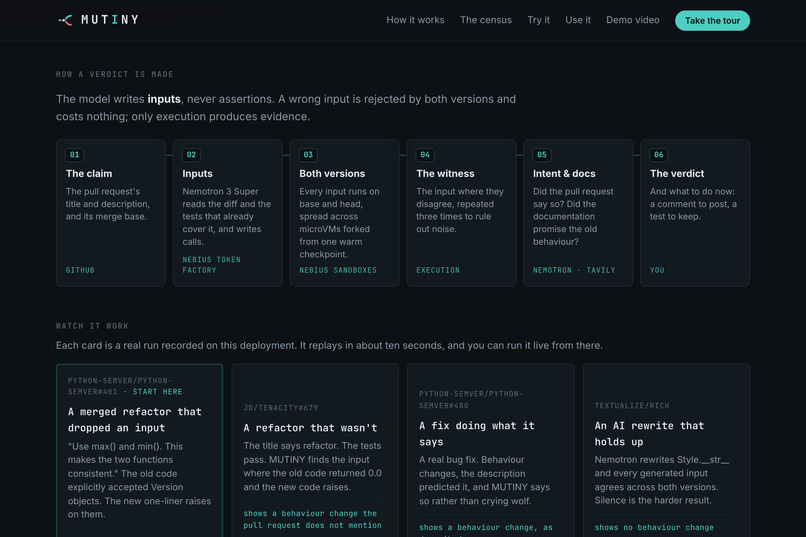Click 'shows no behaviour change' result text
This screenshot has width=806, height=537.
click(654, 528)
